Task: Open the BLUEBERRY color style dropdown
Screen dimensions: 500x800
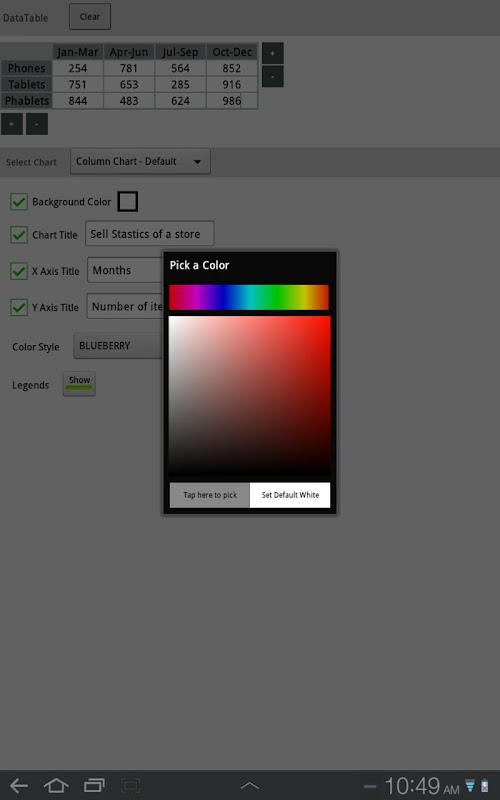Action: click(x=118, y=345)
